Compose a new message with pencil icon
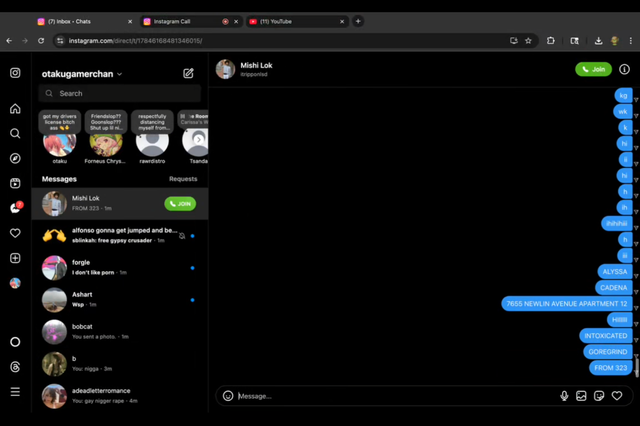Viewport: 640px width, 426px height. [188, 73]
